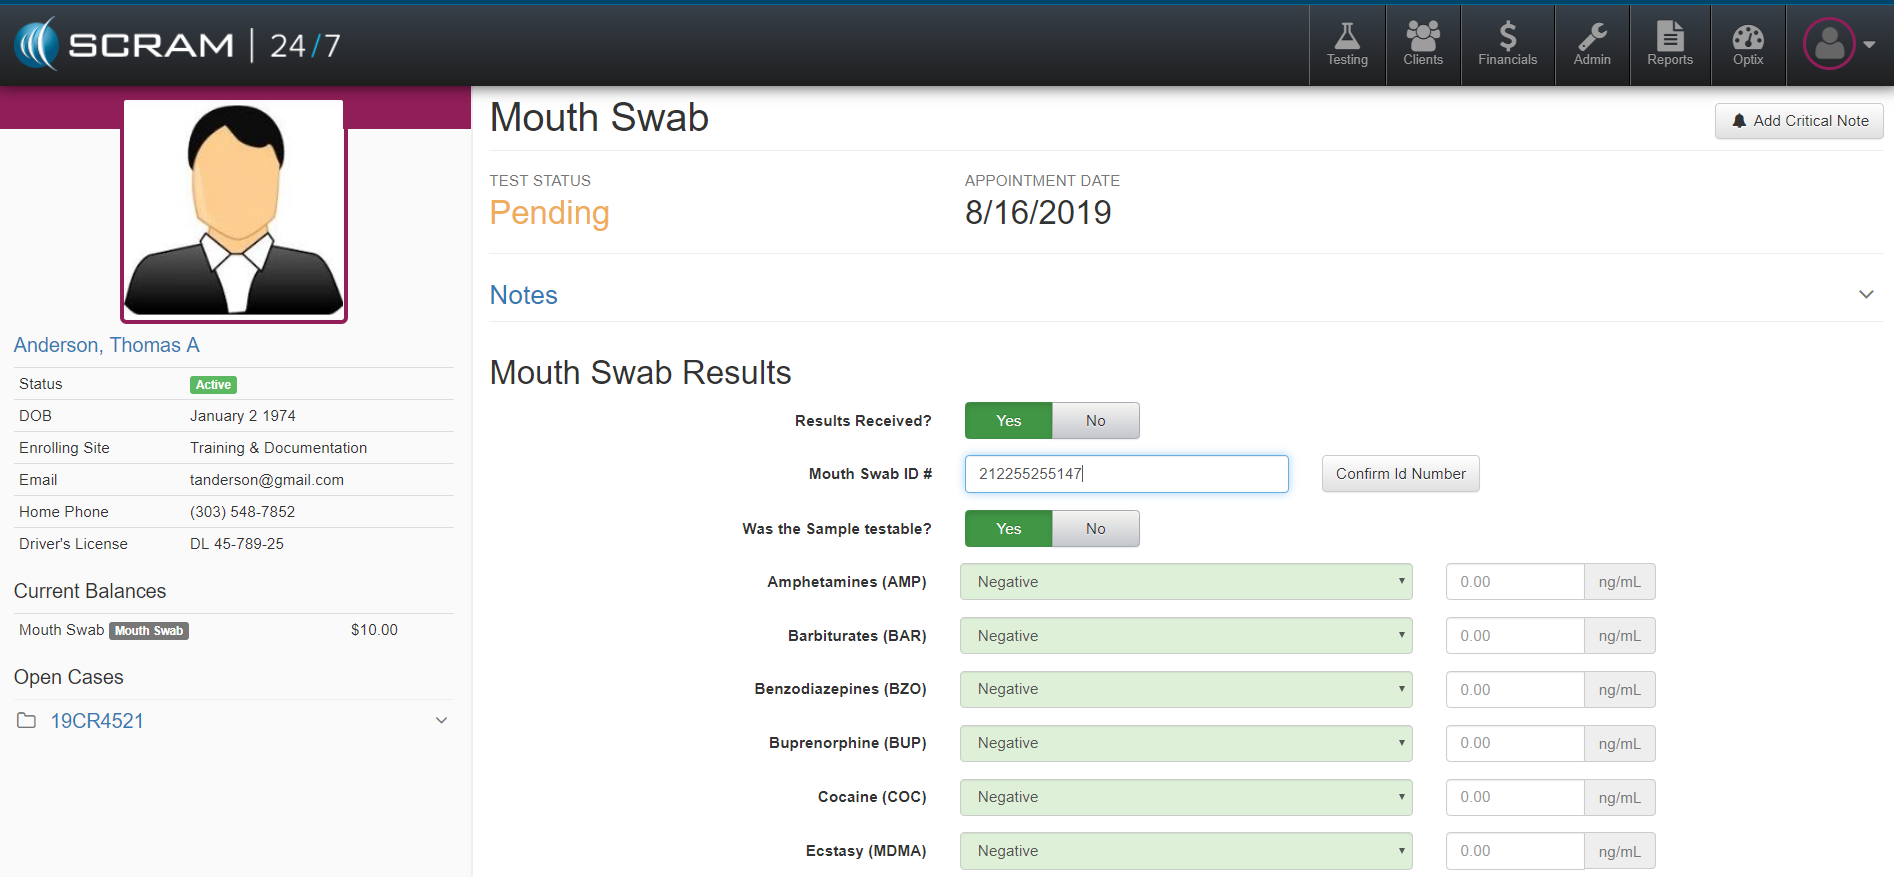Open the Amphetamines (AMP) result dropdown
This screenshot has width=1894, height=877.
(1185, 582)
